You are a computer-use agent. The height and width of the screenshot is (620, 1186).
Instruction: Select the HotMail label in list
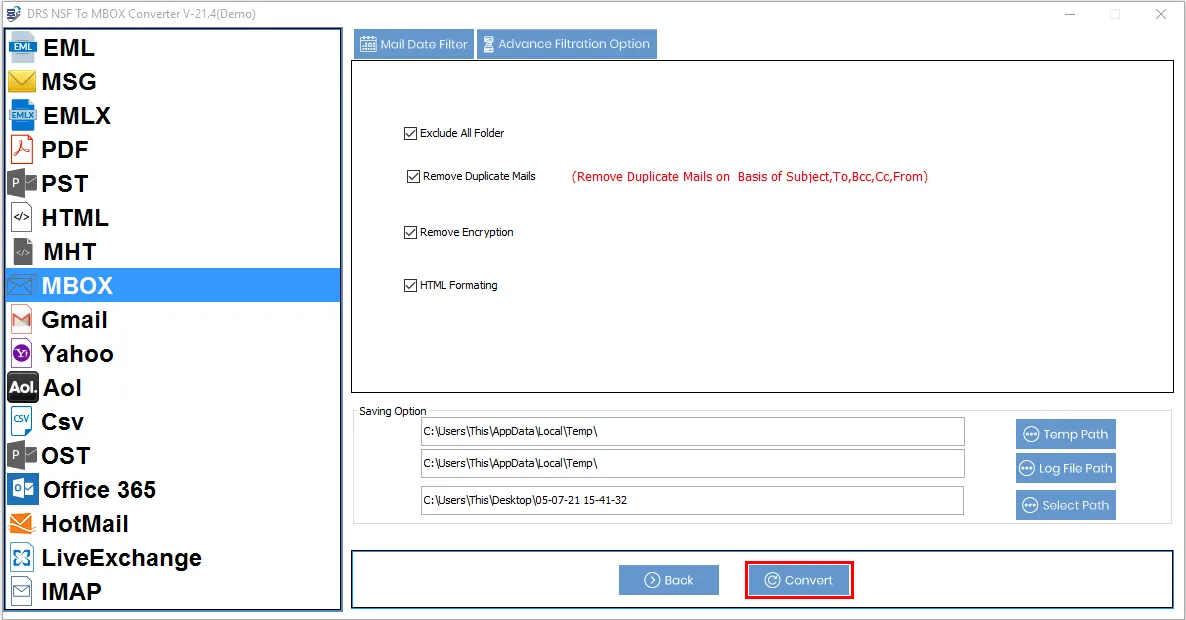click(x=85, y=524)
